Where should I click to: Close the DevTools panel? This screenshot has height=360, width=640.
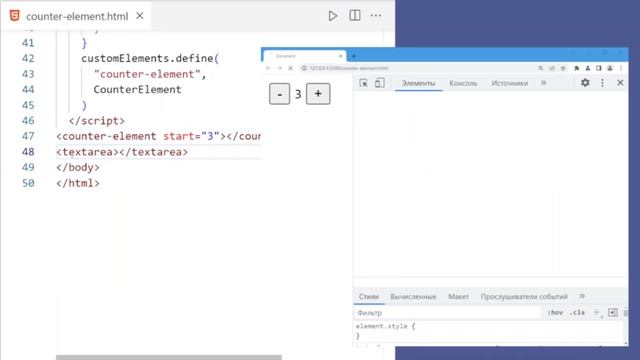[620, 83]
